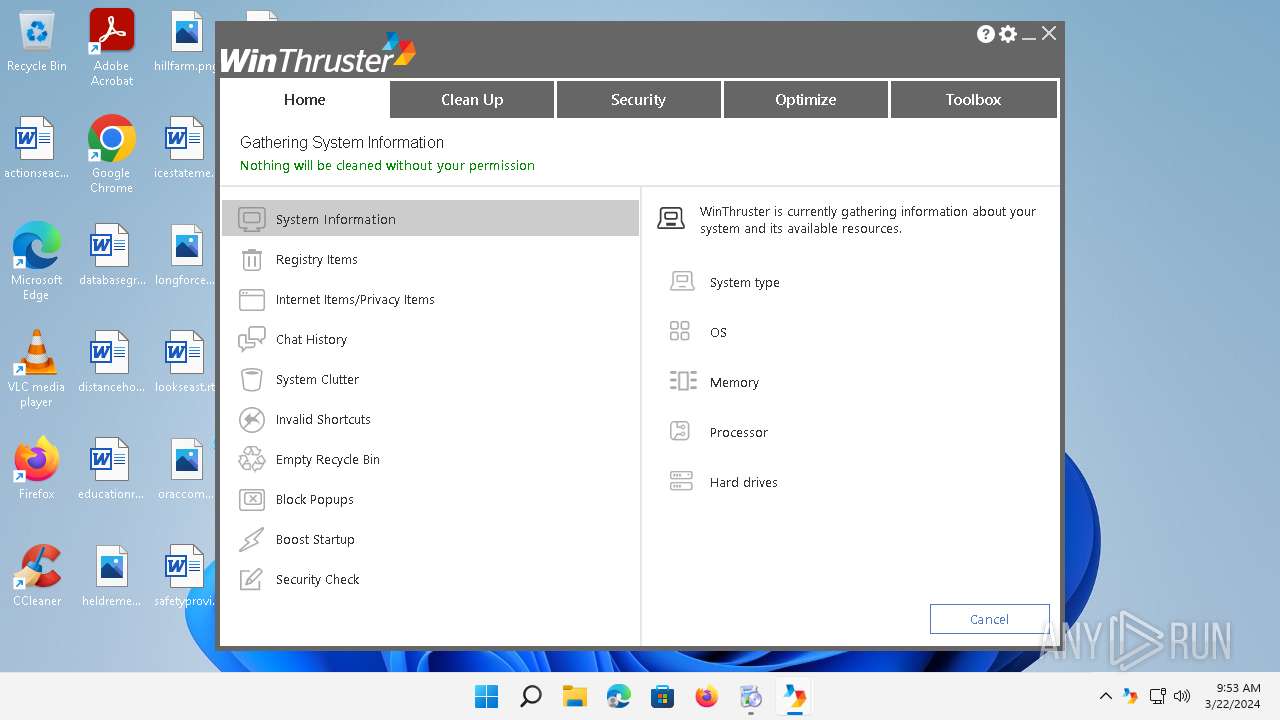Open the Toolbox tab
1280x720 pixels.
(x=973, y=99)
